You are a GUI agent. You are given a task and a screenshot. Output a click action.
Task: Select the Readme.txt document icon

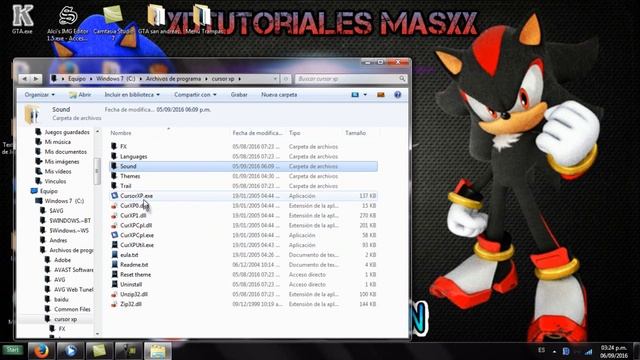pyautogui.click(x=115, y=264)
